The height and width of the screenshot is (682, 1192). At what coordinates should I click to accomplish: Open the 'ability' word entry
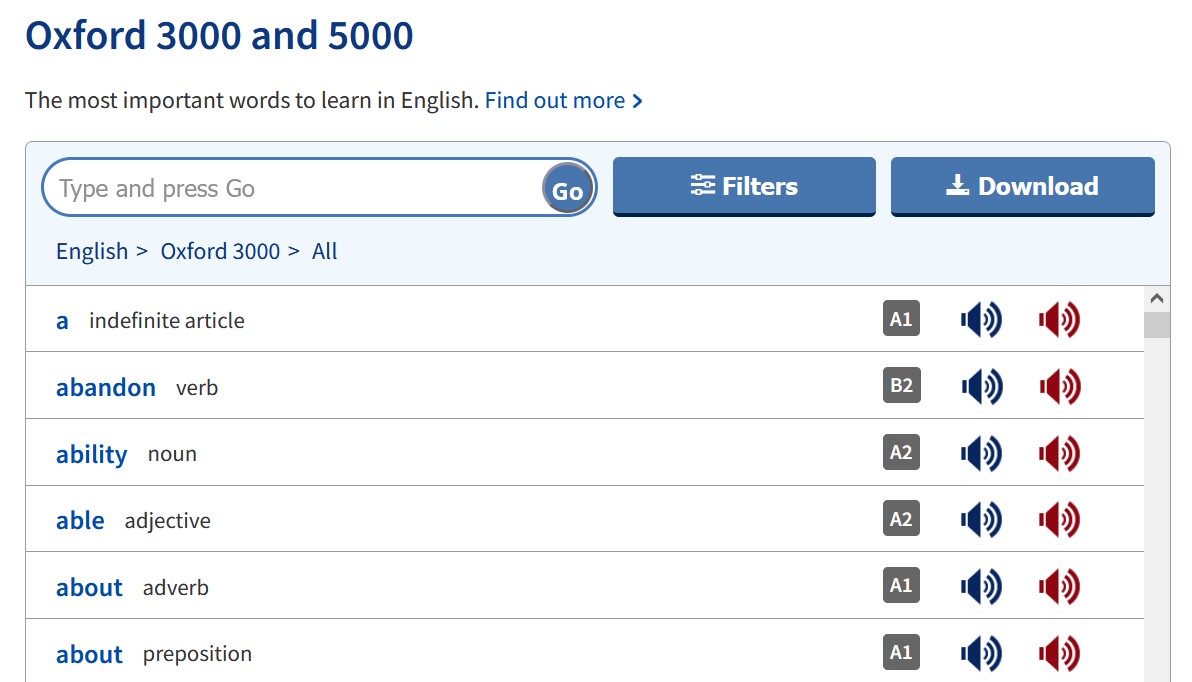point(92,454)
